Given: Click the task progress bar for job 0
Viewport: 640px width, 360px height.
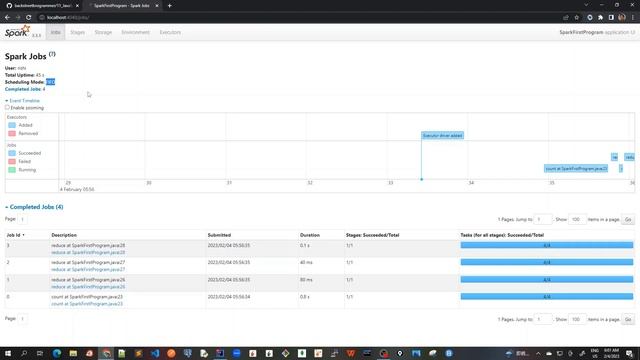Looking at the screenshot, I should (547, 297).
